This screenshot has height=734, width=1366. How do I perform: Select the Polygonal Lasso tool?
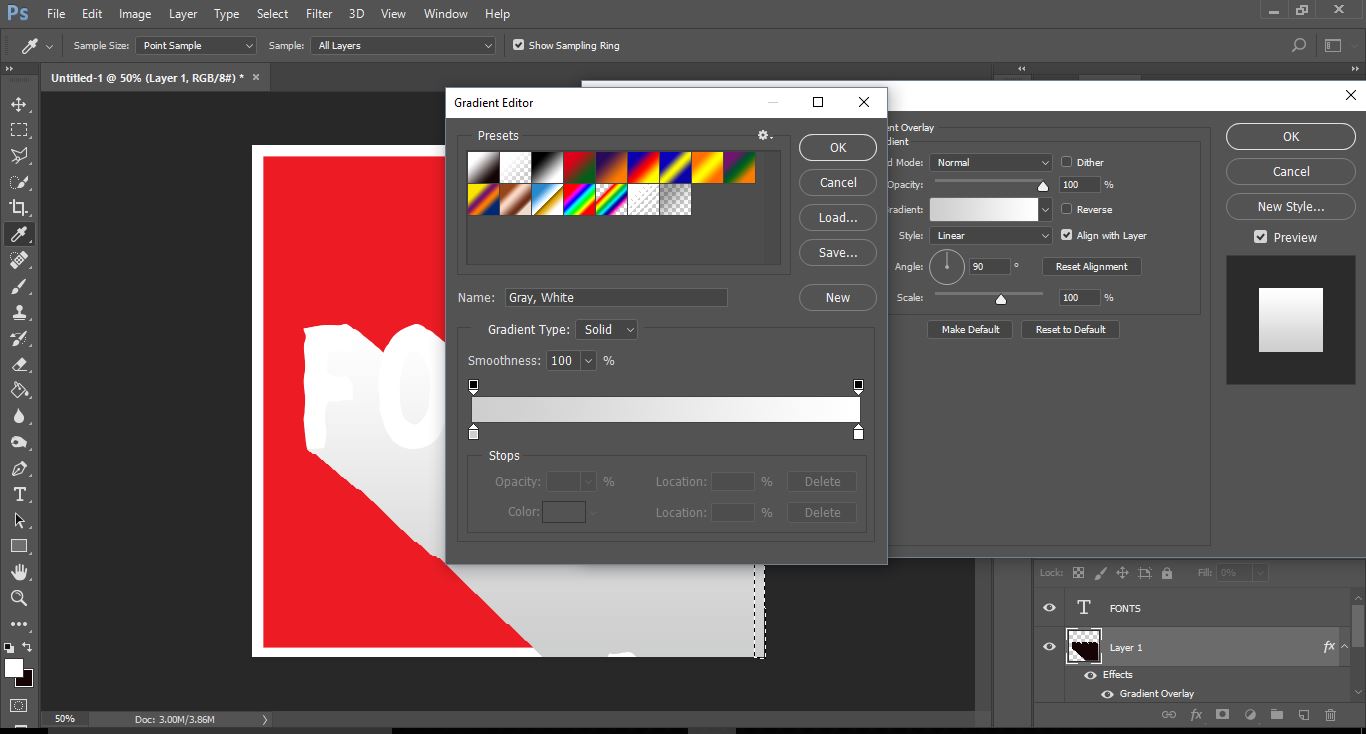click(19, 156)
